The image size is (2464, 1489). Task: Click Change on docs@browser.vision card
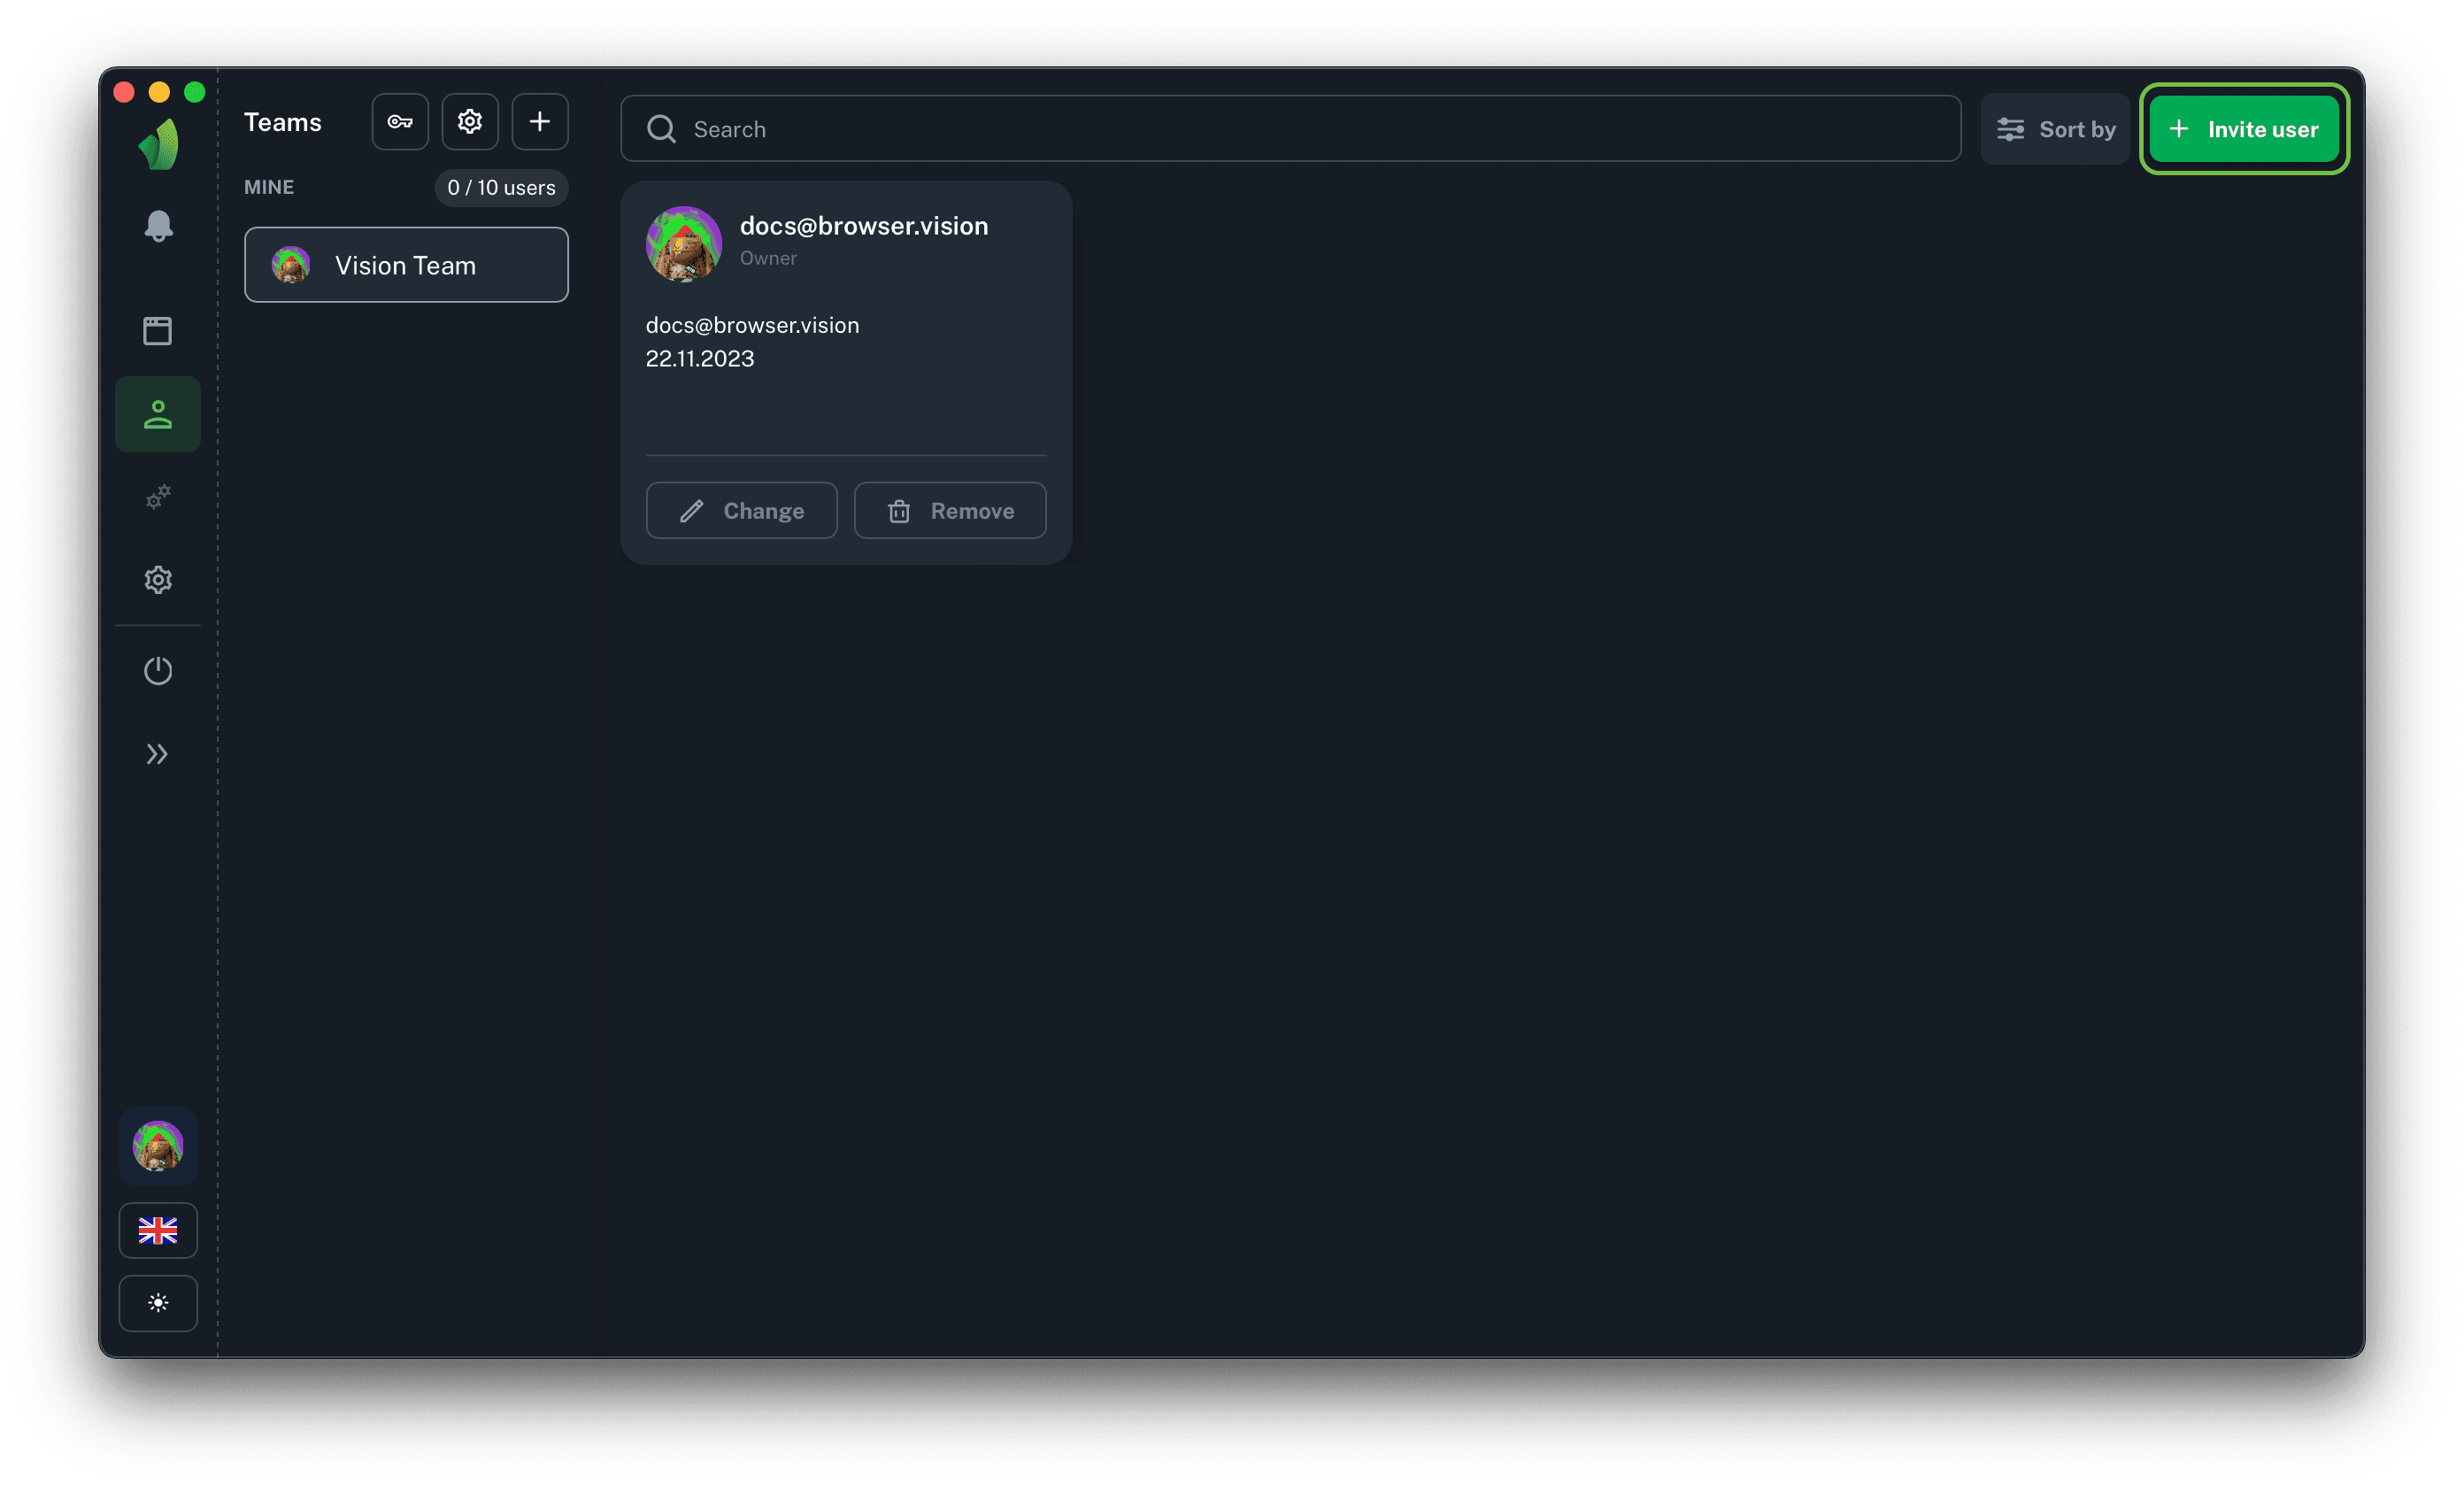click(741, 511)
